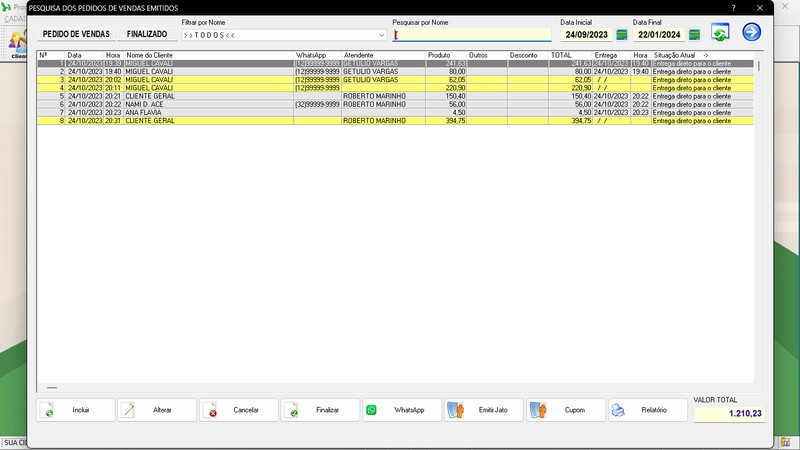
Task: Expand the Filtrar por Nome dropdown
Action: click(381, 35)
